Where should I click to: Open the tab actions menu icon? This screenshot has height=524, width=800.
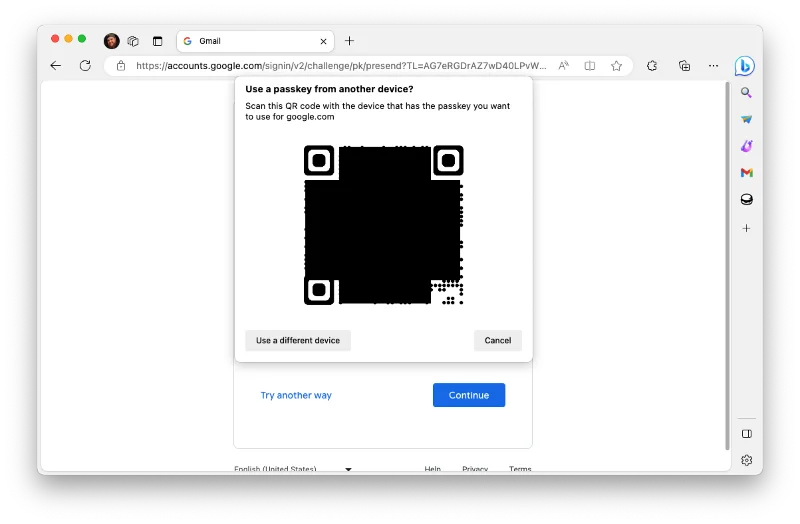coord(157,41)
